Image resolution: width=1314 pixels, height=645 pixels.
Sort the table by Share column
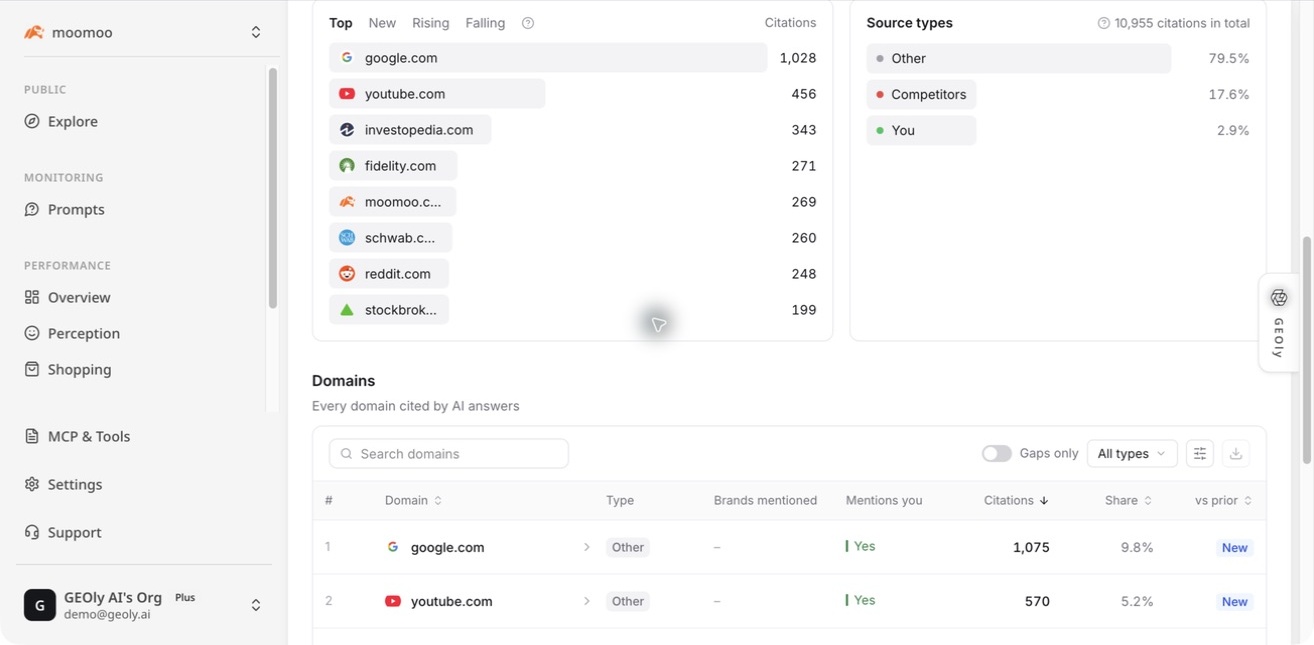(x=1128, y=500)
